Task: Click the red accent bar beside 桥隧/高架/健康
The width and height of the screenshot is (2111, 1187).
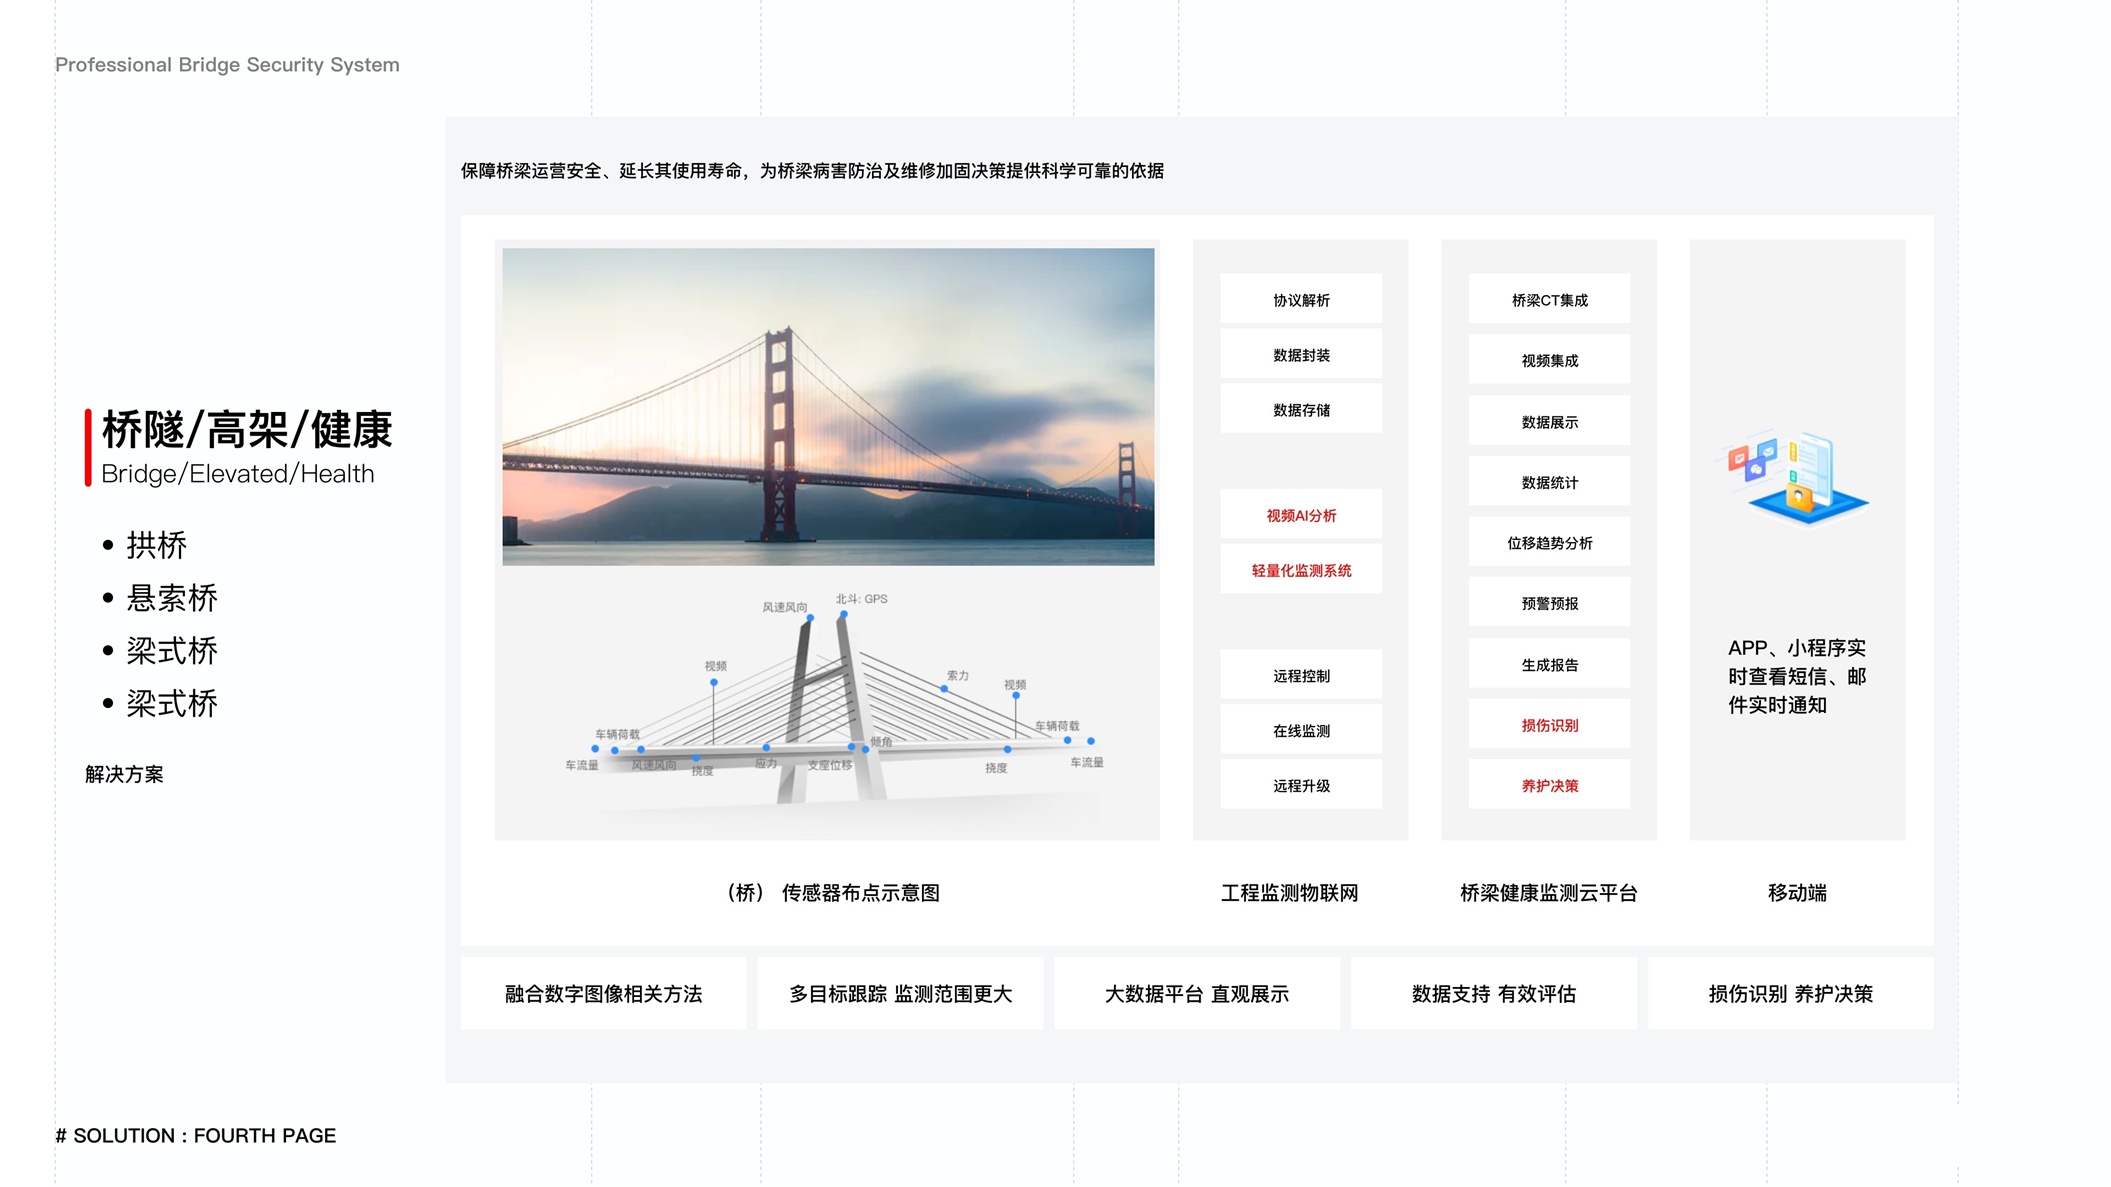Action: (88, 447)
